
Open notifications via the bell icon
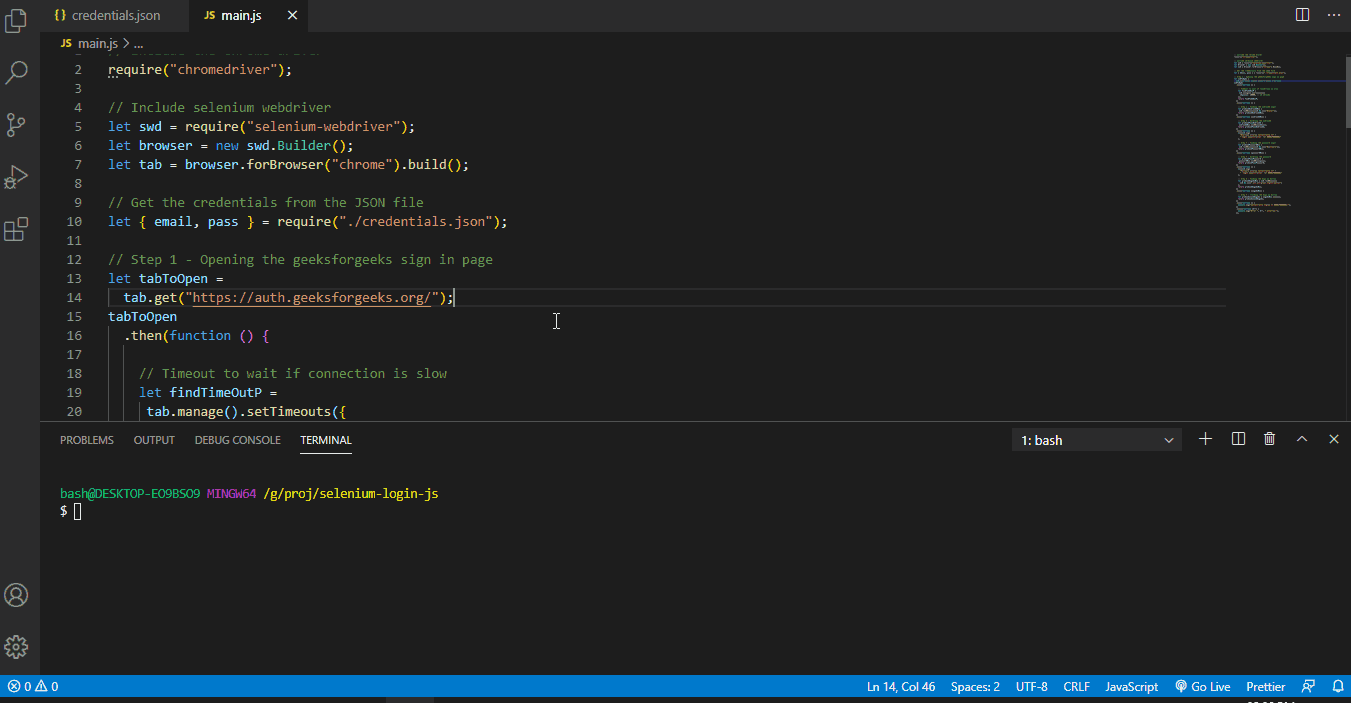tap(1338, 686)
